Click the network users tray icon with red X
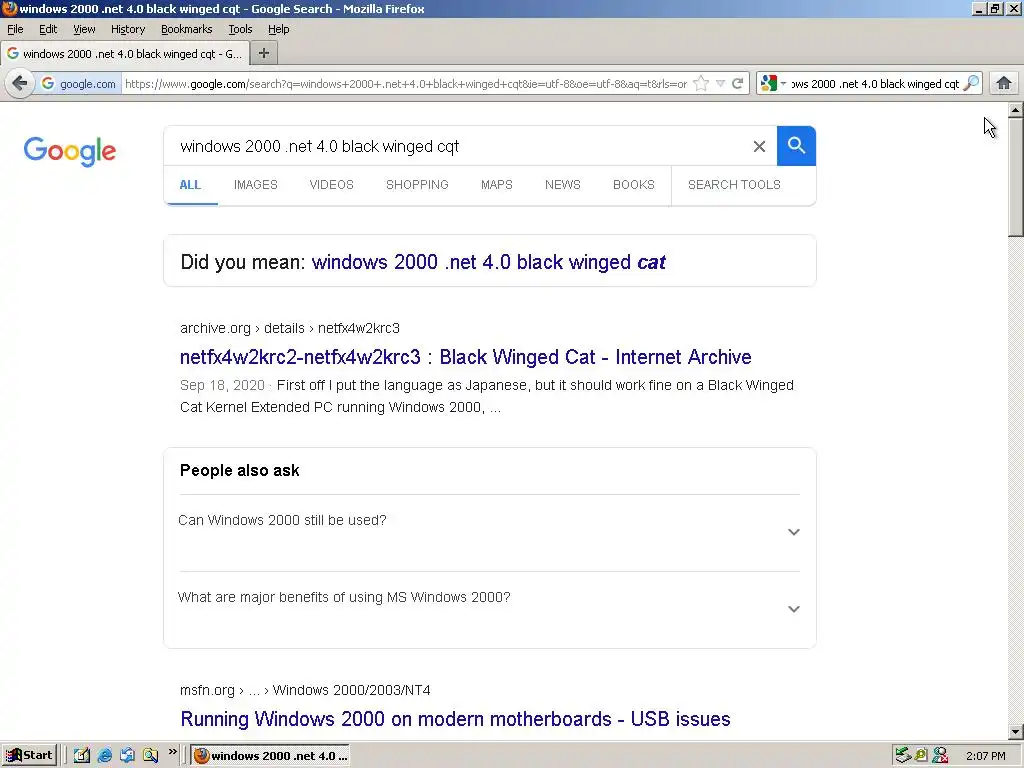This screenshot has width=1024, height=768. [940, 756]
